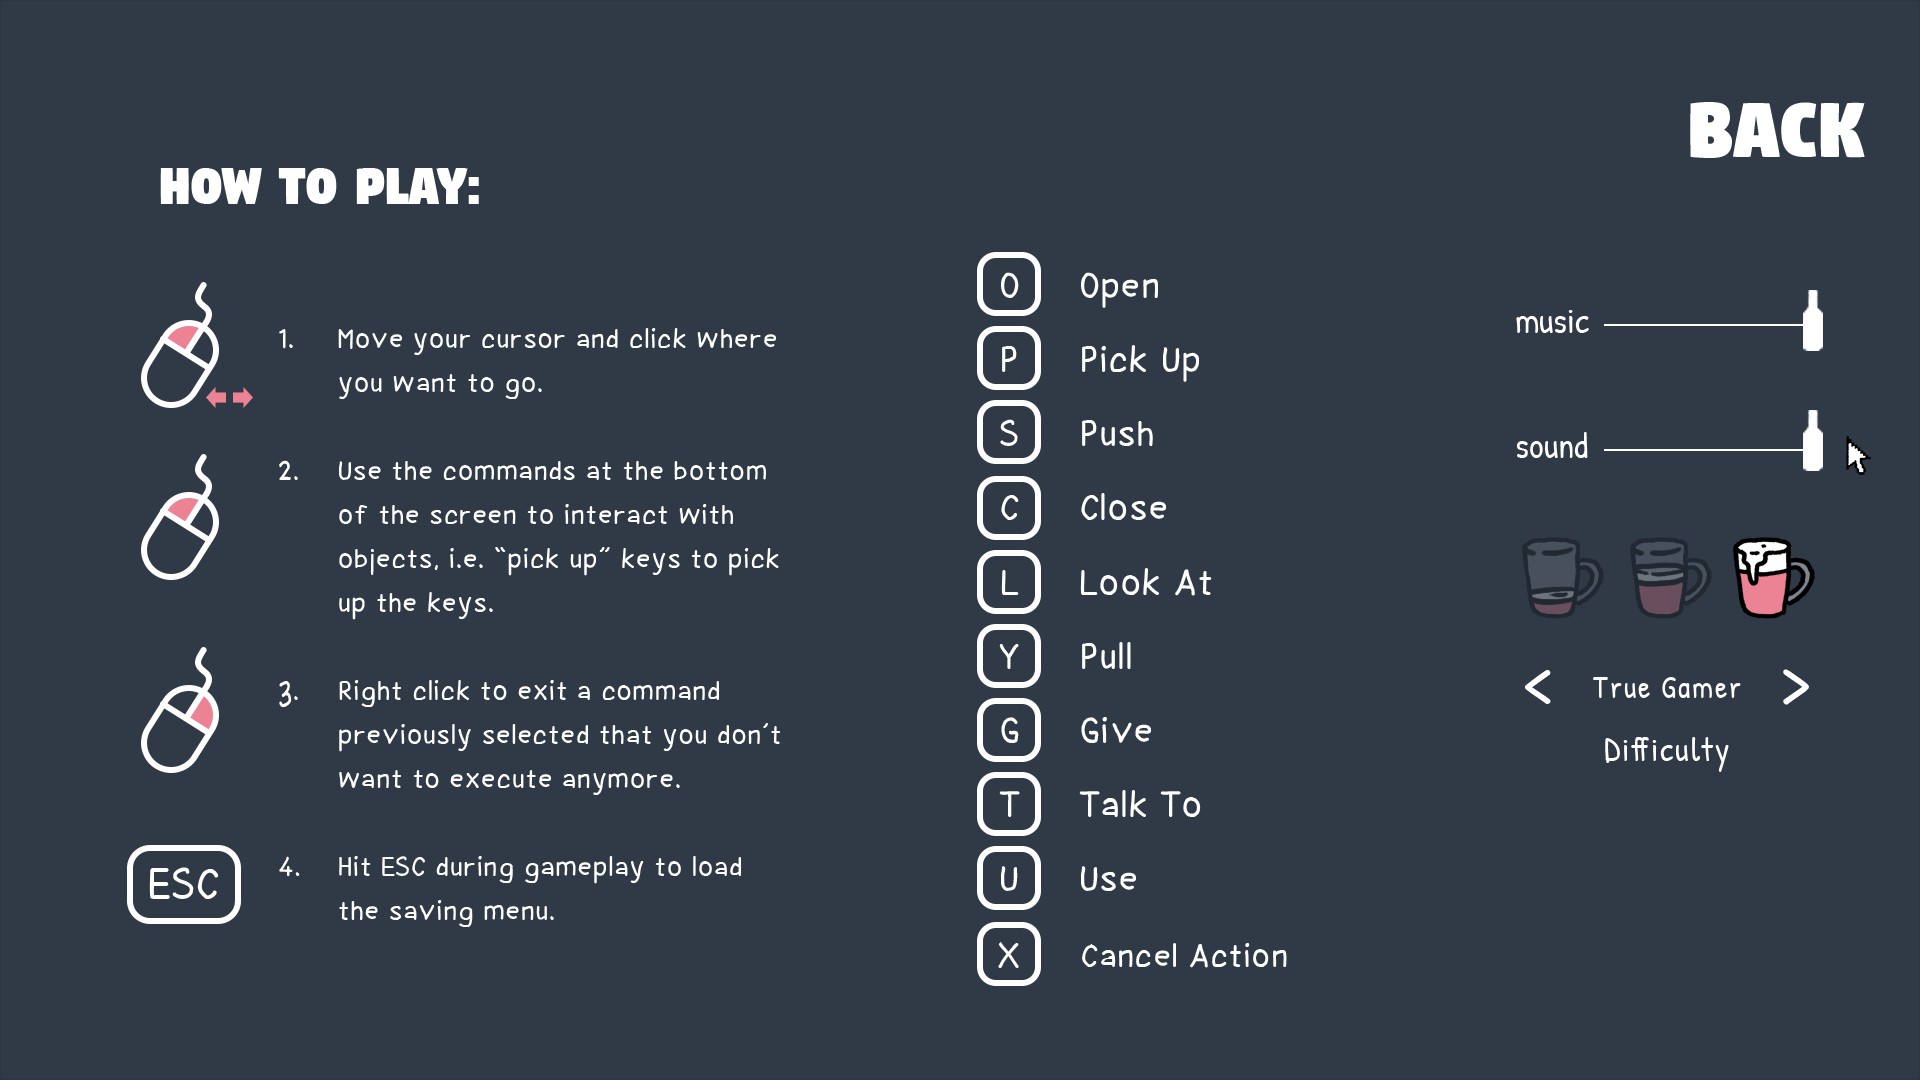Click the S key icon for Push

[1008, 433]
